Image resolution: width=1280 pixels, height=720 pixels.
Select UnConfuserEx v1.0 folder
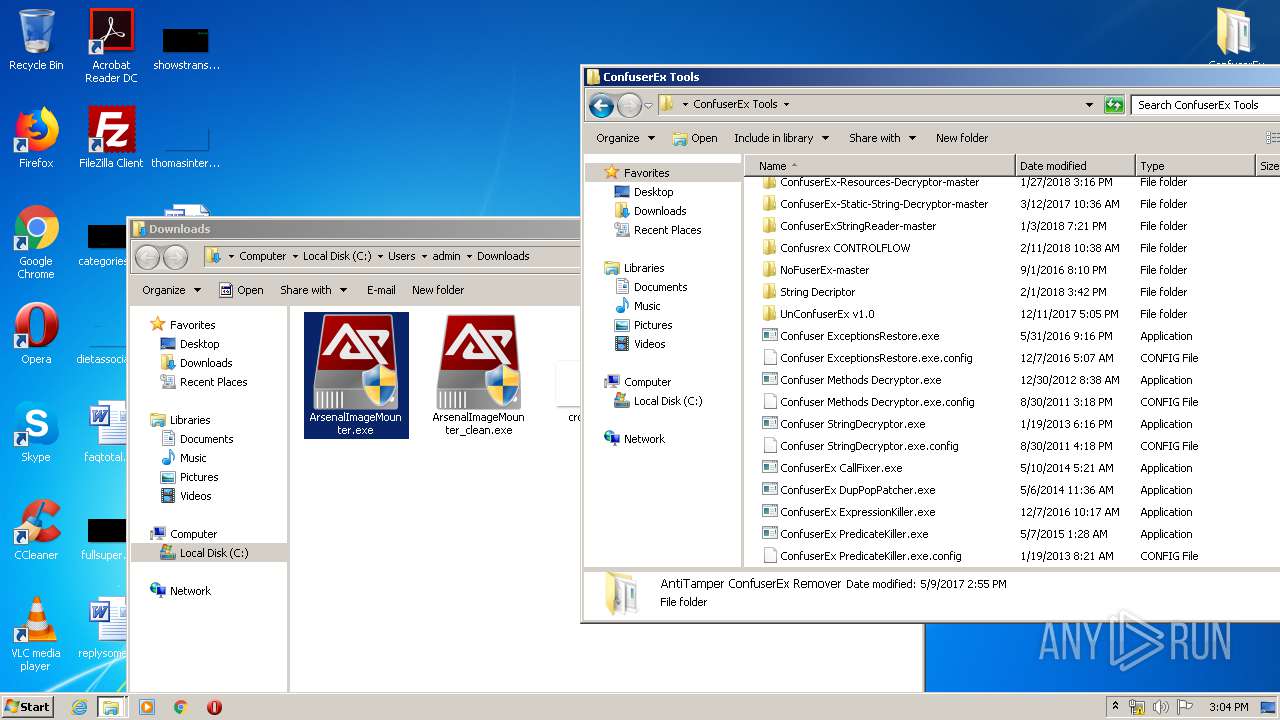(x=827, y=314)
